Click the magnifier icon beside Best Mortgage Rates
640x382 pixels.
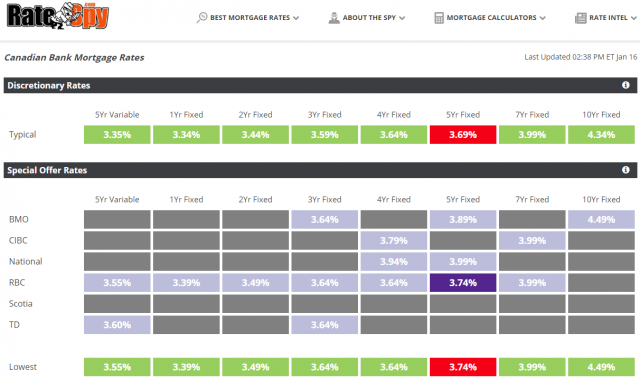(202, 18)
